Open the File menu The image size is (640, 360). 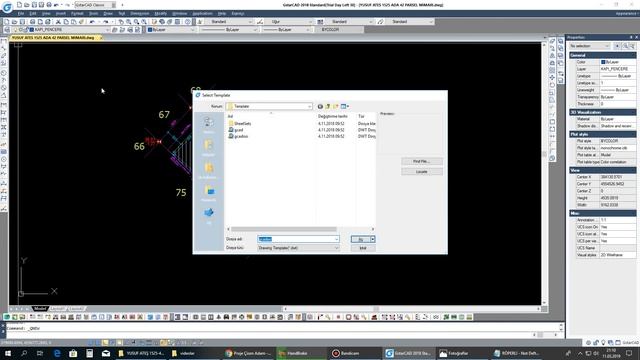pyautogui.click(x=21, y=13)
